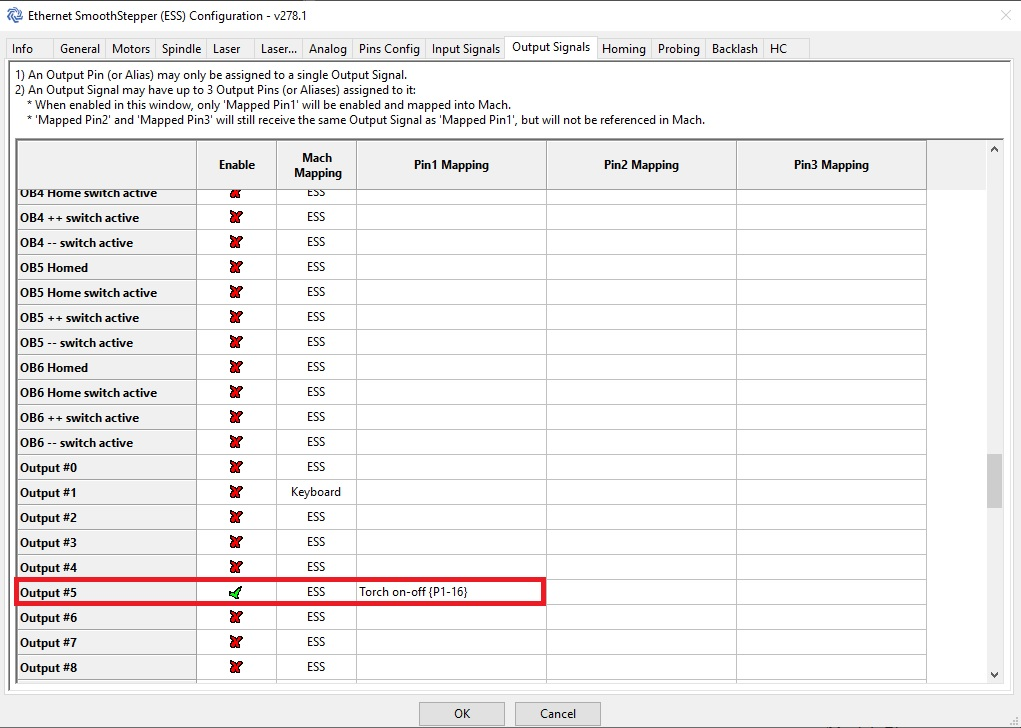Open the Torch on-off {P1-16} Pin1 mapping
The width and height of the screenshot is (1021, 728).
click(450, 592)
